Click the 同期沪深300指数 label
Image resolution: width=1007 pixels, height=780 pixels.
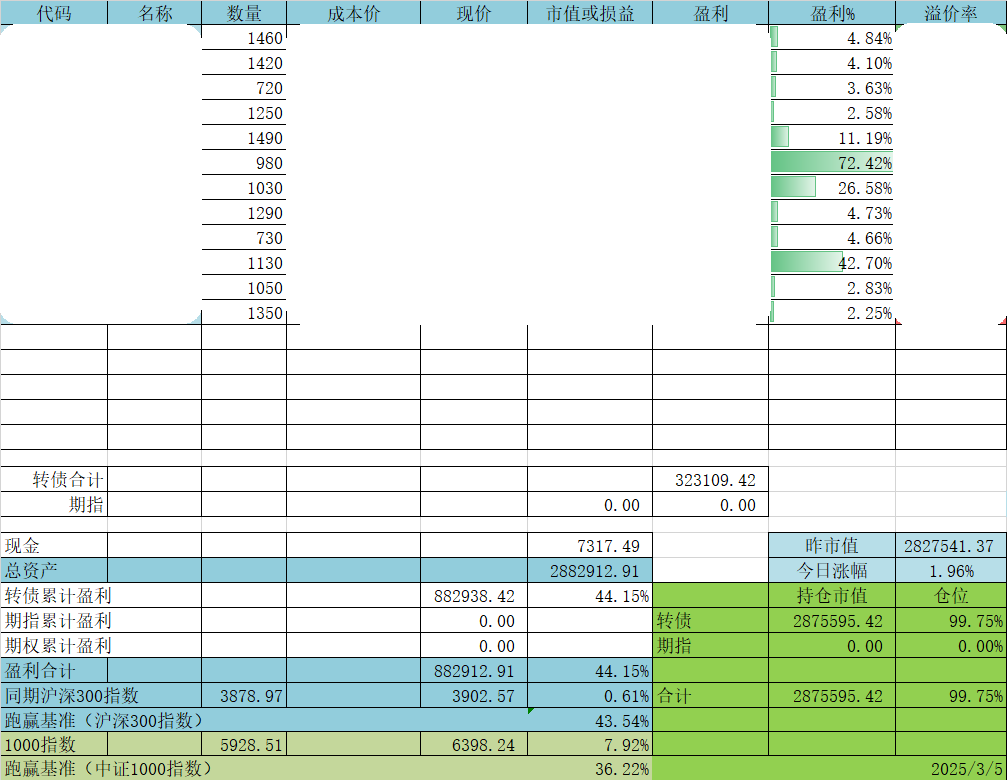coord(71,695)
